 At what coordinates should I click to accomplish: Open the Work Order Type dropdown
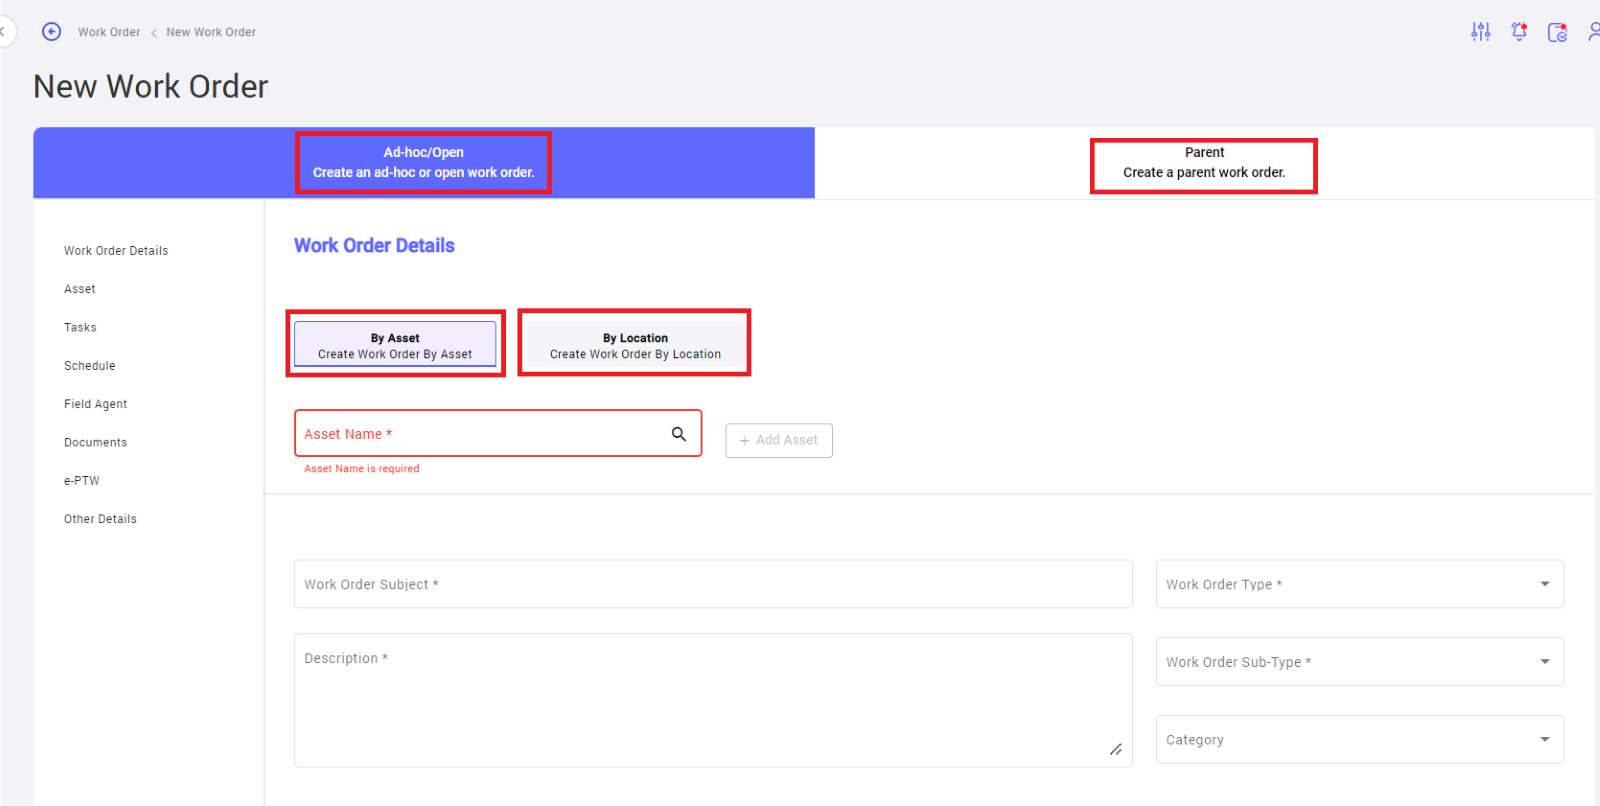coord(1360,584)
